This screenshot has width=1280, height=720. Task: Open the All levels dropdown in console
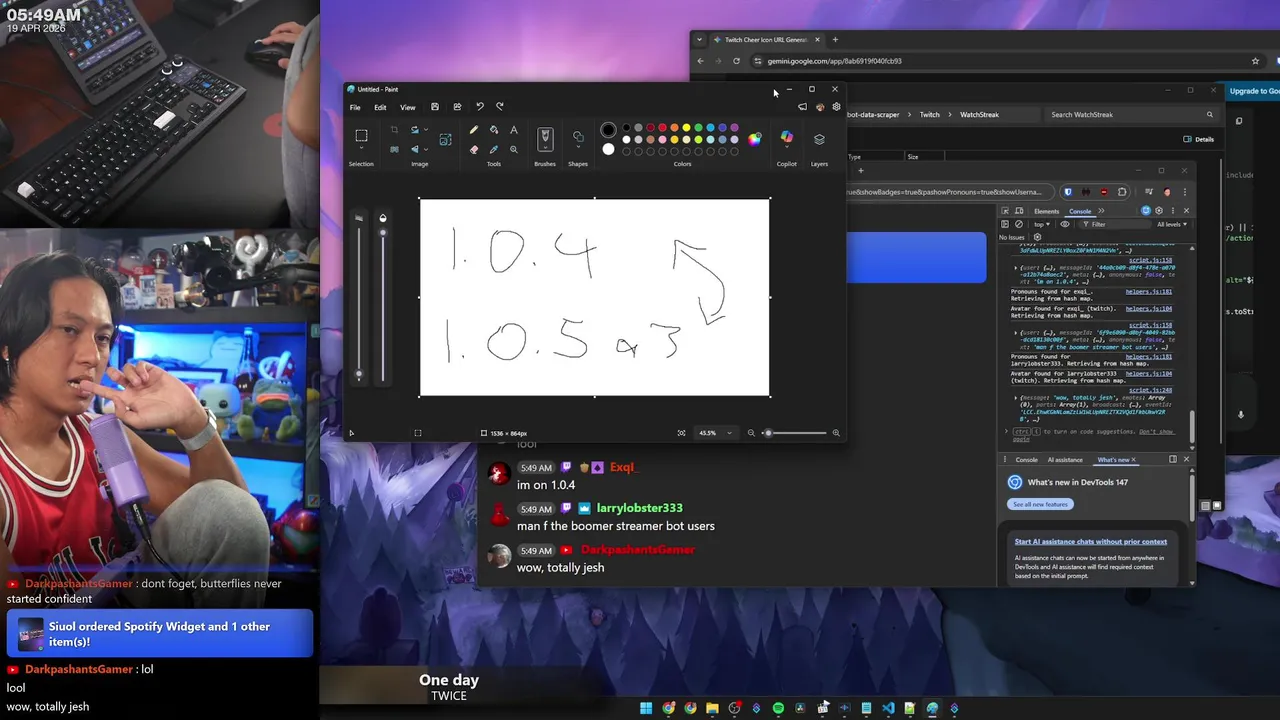tap(1170, 224)
